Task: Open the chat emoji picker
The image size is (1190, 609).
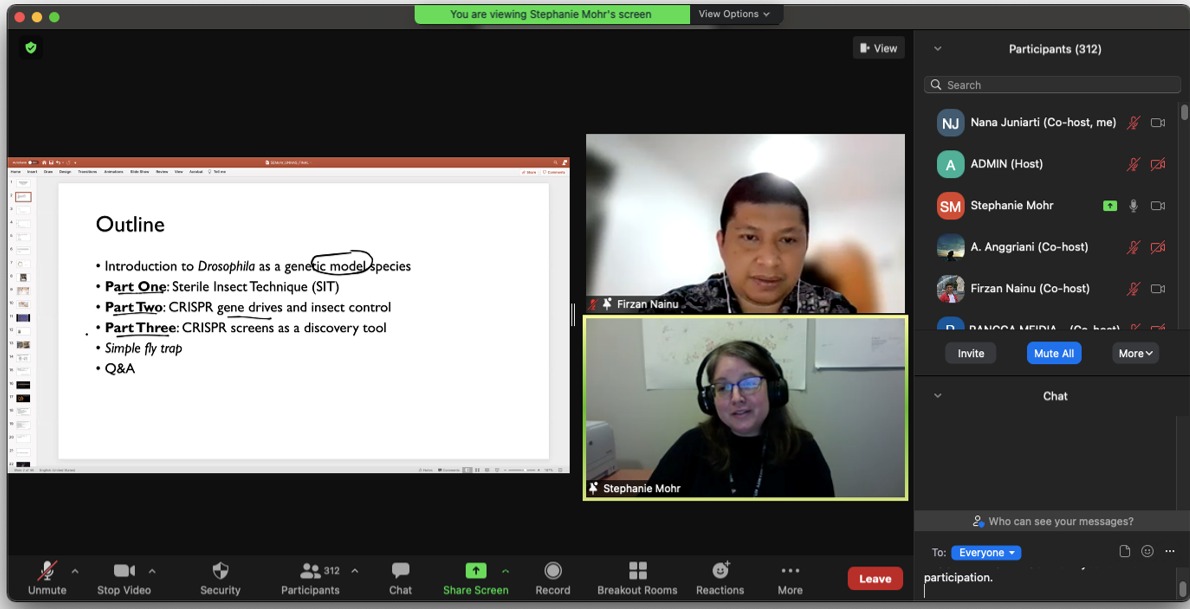Action: [x=1147, y=552]
